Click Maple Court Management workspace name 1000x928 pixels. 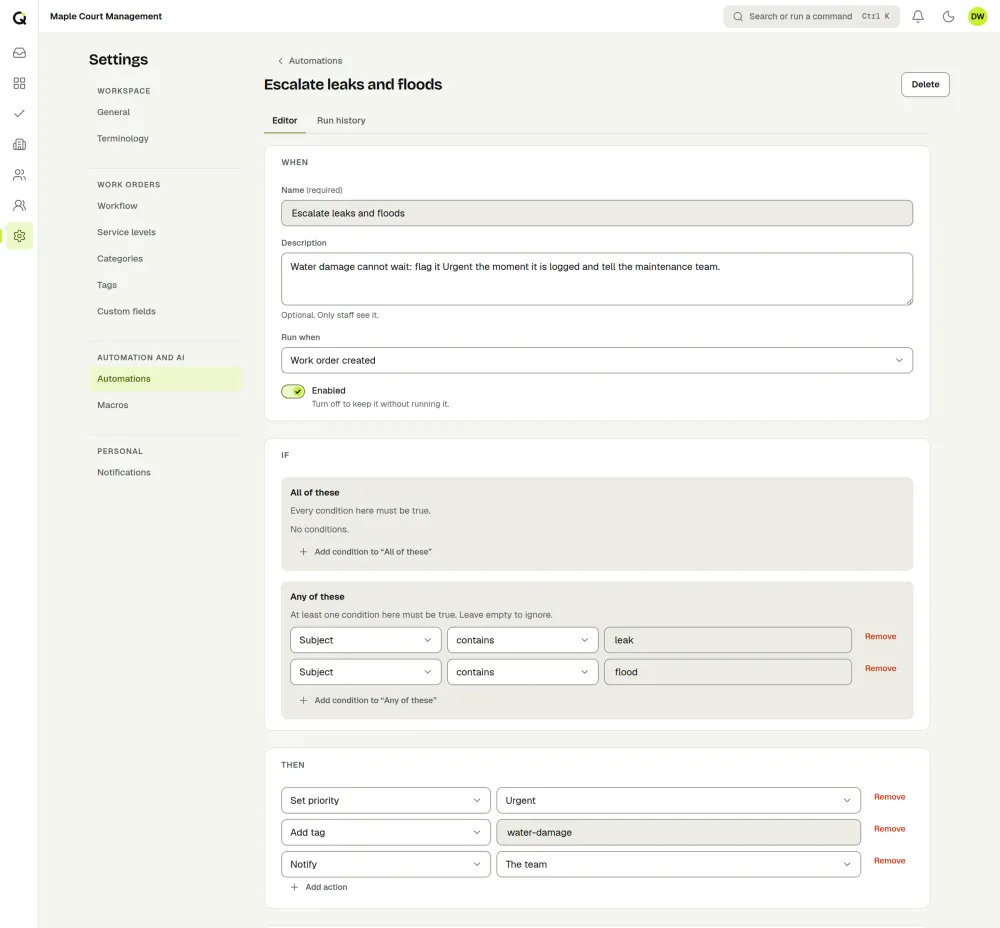click(x=106, y=17)
